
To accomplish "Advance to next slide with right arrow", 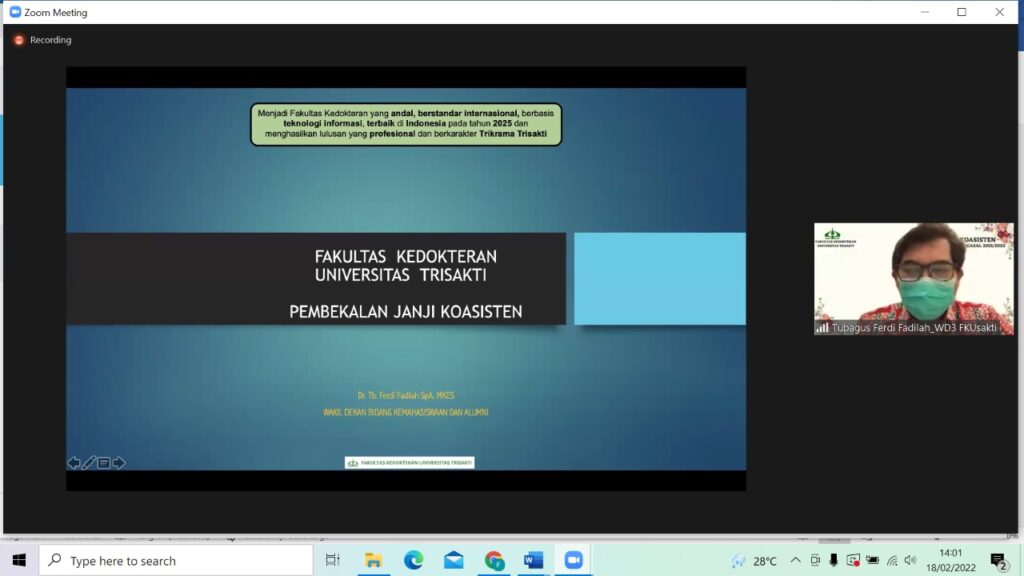I will click(118, 463).
